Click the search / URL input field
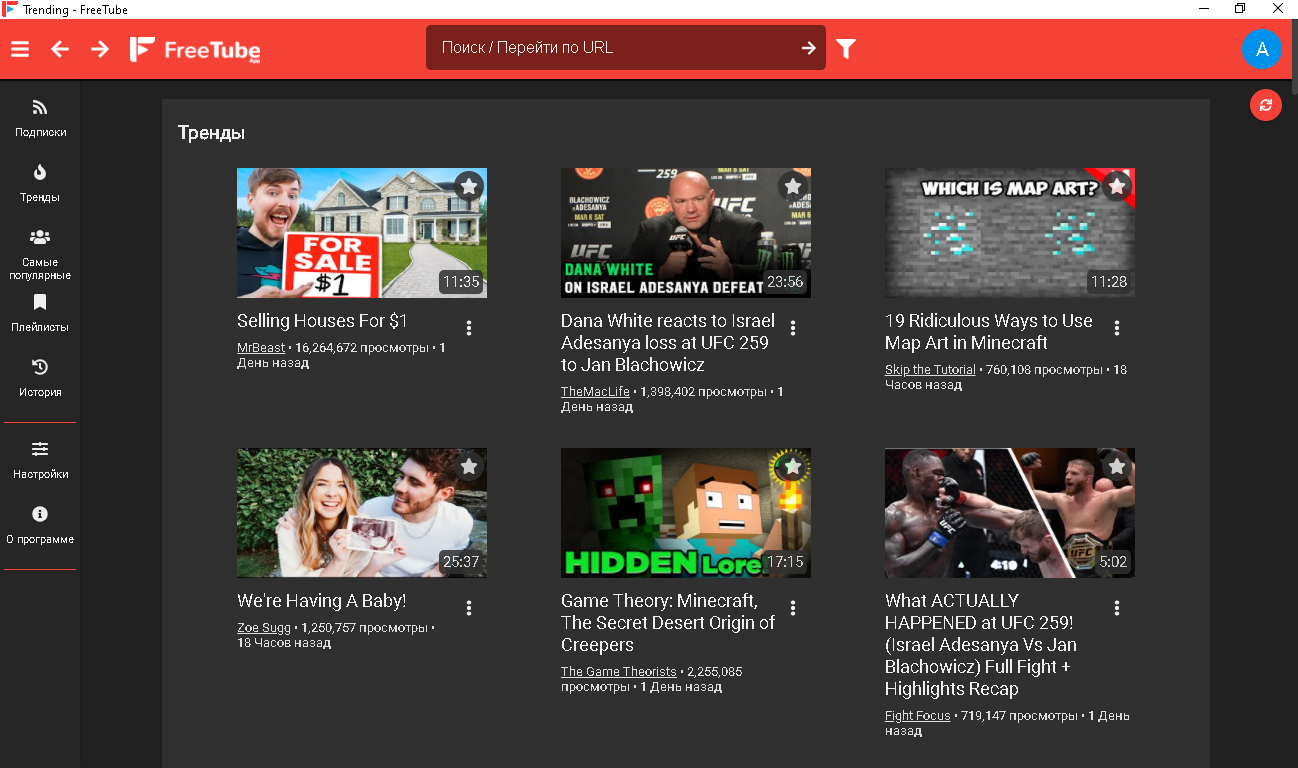Screen dimensions: 1298x768 (x=615, y=48)
